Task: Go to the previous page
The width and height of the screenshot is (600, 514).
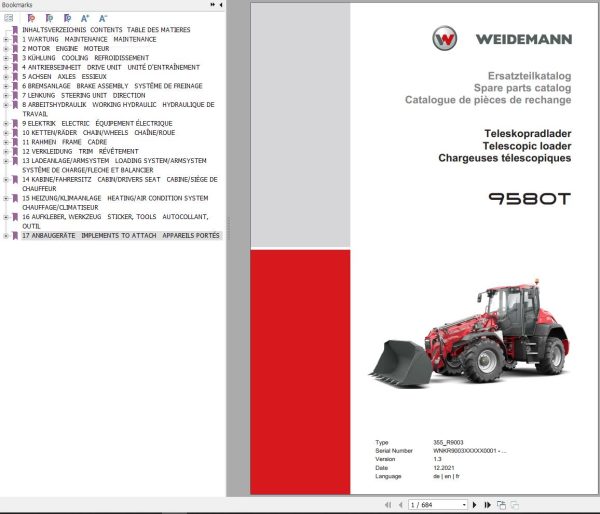Action: (x=400, y=505)
